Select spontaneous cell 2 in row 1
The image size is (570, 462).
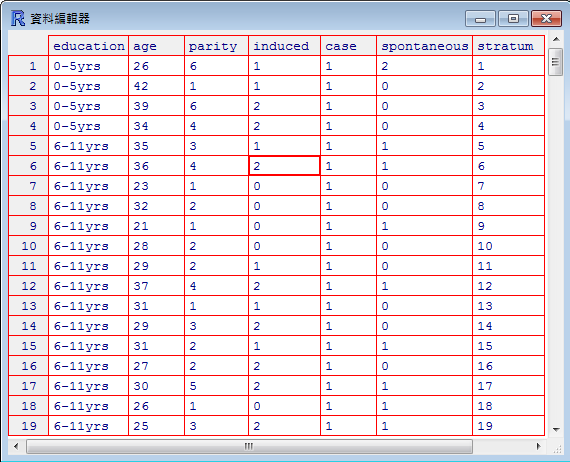pyautogui.click(x=424, y=66)
